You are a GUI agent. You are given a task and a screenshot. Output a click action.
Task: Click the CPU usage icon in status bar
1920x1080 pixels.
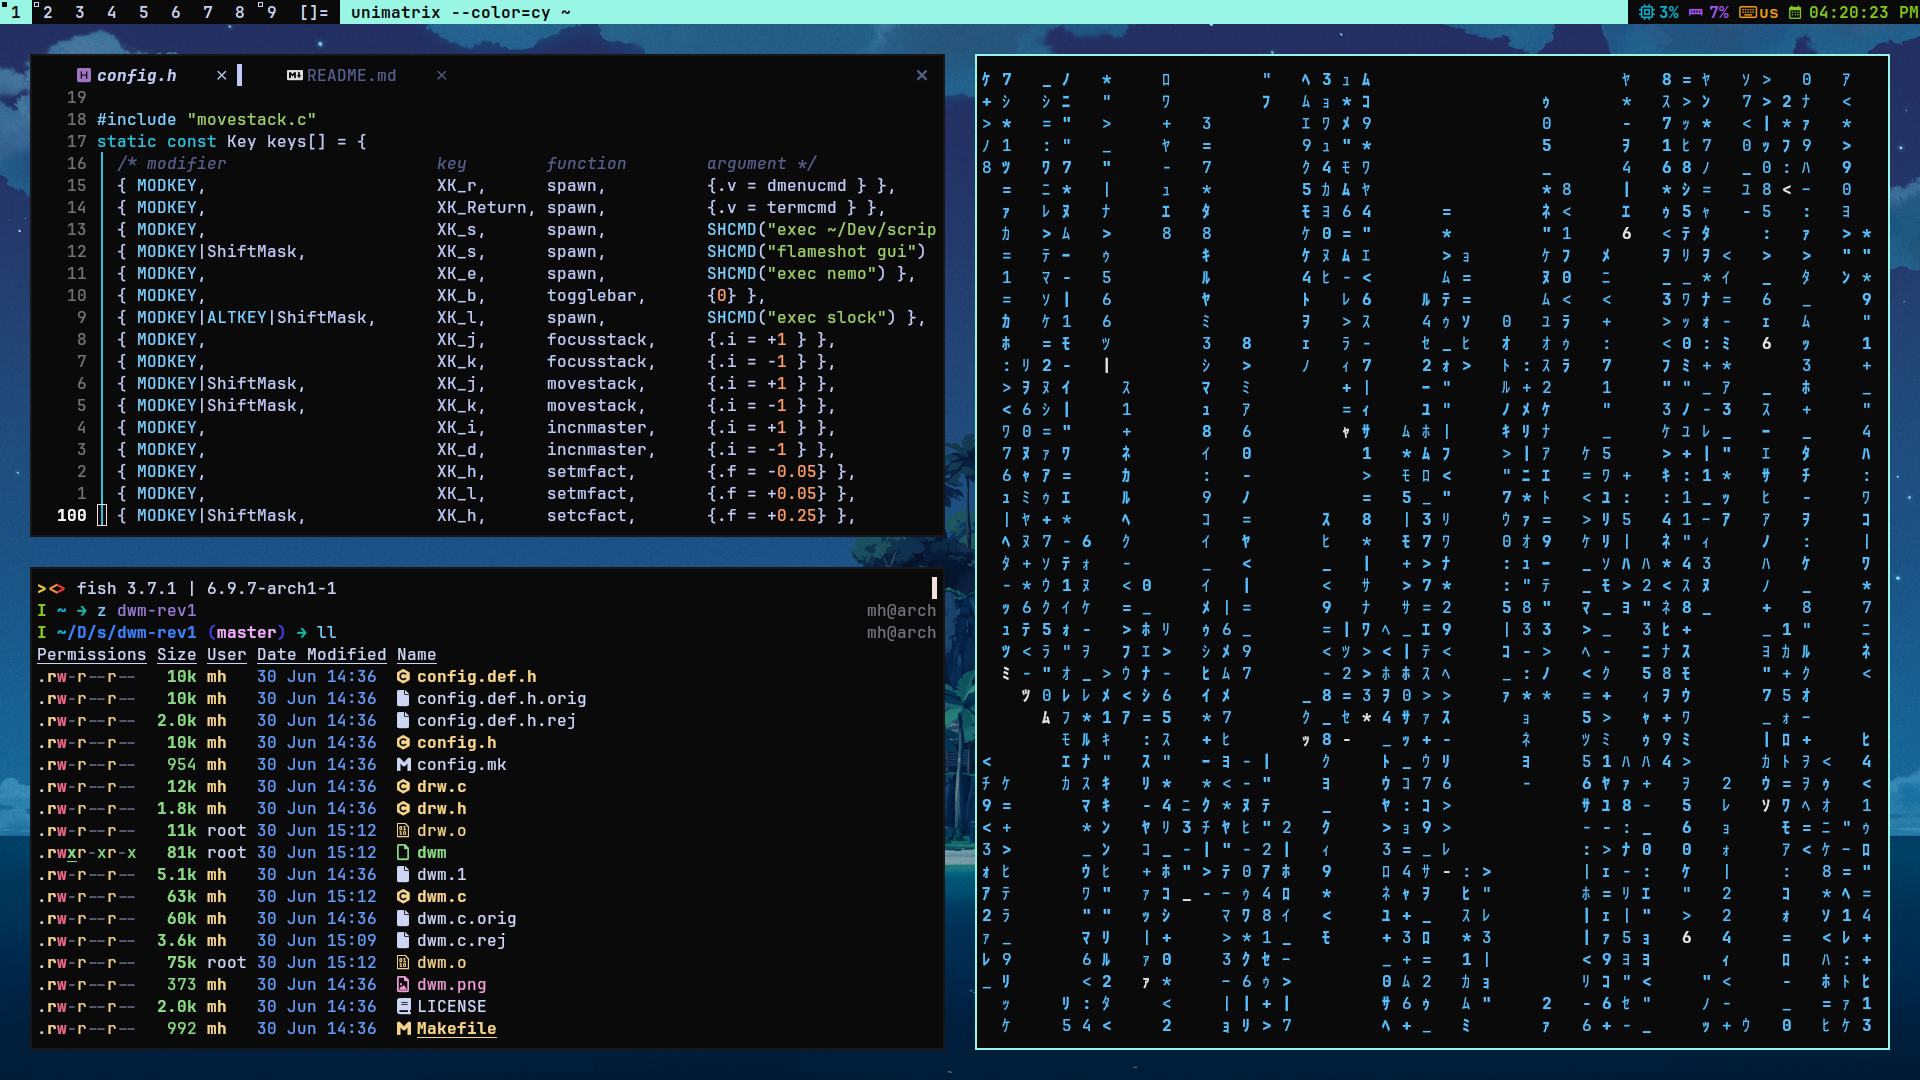point(1647,13)
